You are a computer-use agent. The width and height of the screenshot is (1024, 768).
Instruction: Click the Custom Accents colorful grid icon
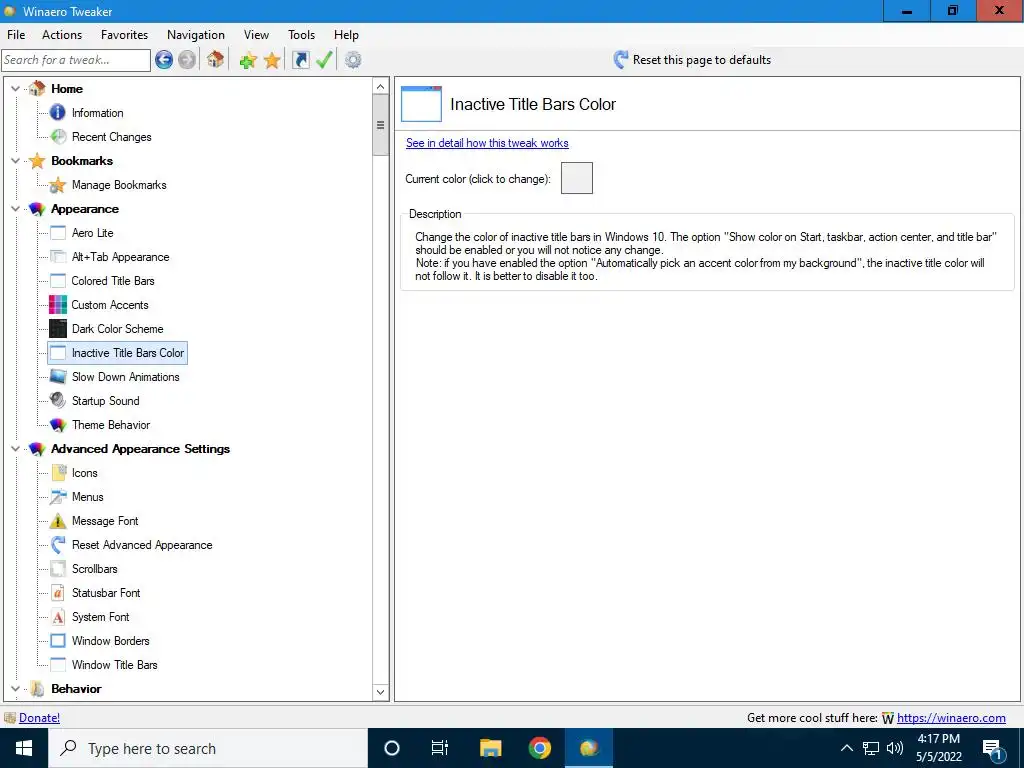[57, 304]
